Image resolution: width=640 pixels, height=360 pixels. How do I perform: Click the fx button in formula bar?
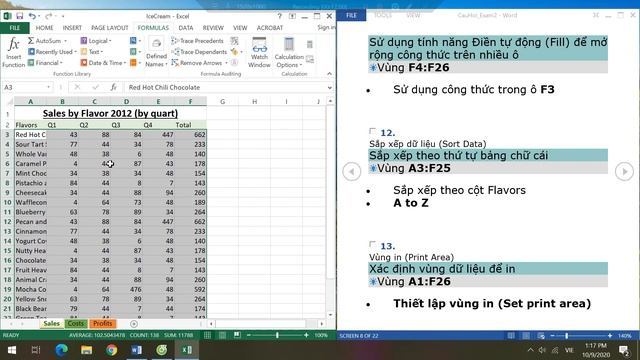coord(113,87)
